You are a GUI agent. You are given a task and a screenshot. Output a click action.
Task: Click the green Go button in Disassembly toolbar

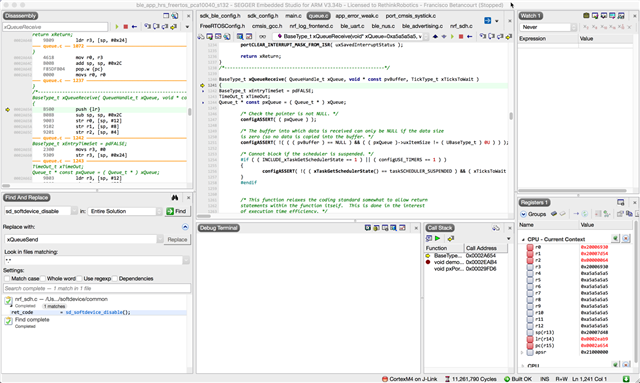click(x=117, y=27)
